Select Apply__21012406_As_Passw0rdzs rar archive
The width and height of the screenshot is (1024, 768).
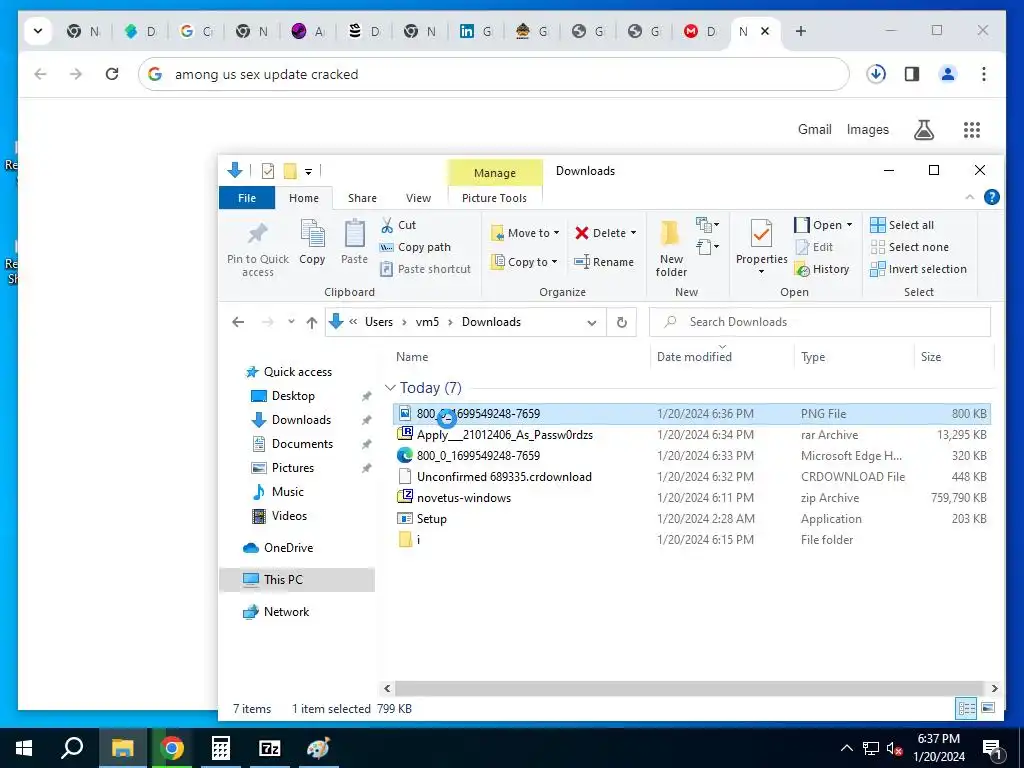point(692,435)
